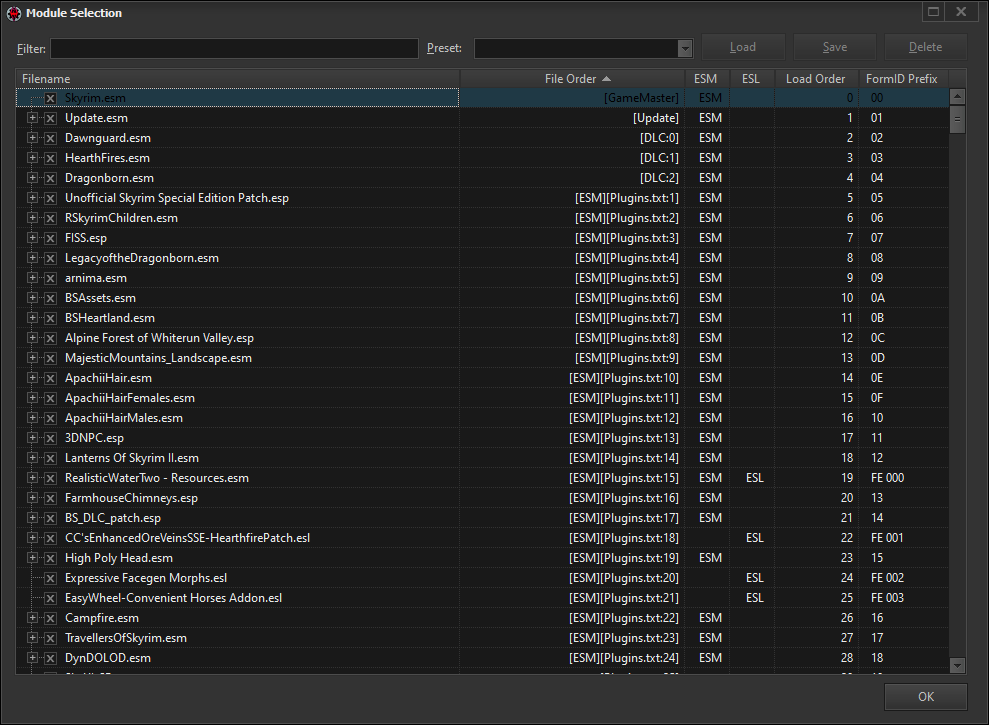Select the BS_DLC_patch.esp row

pyautogui.click(x=483, y=518)
